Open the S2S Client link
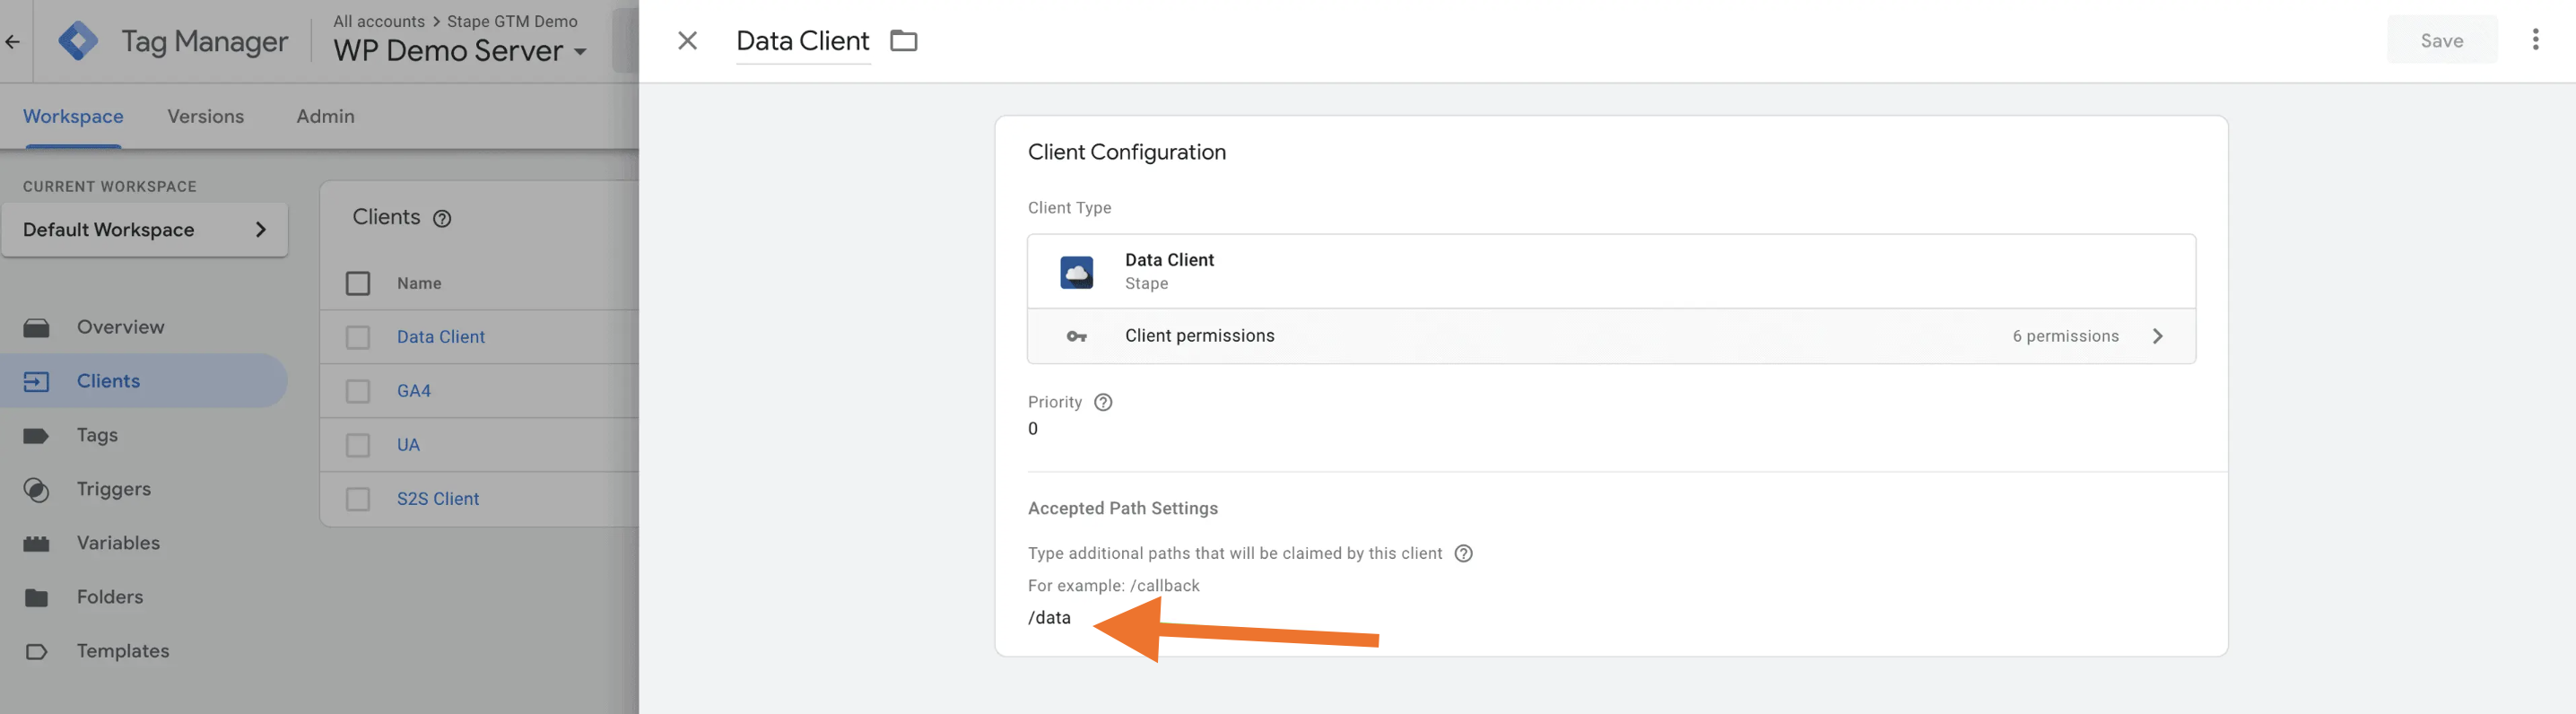This screenshot has width=2576, height=714. pyautogui.click(x=438, y=499)
